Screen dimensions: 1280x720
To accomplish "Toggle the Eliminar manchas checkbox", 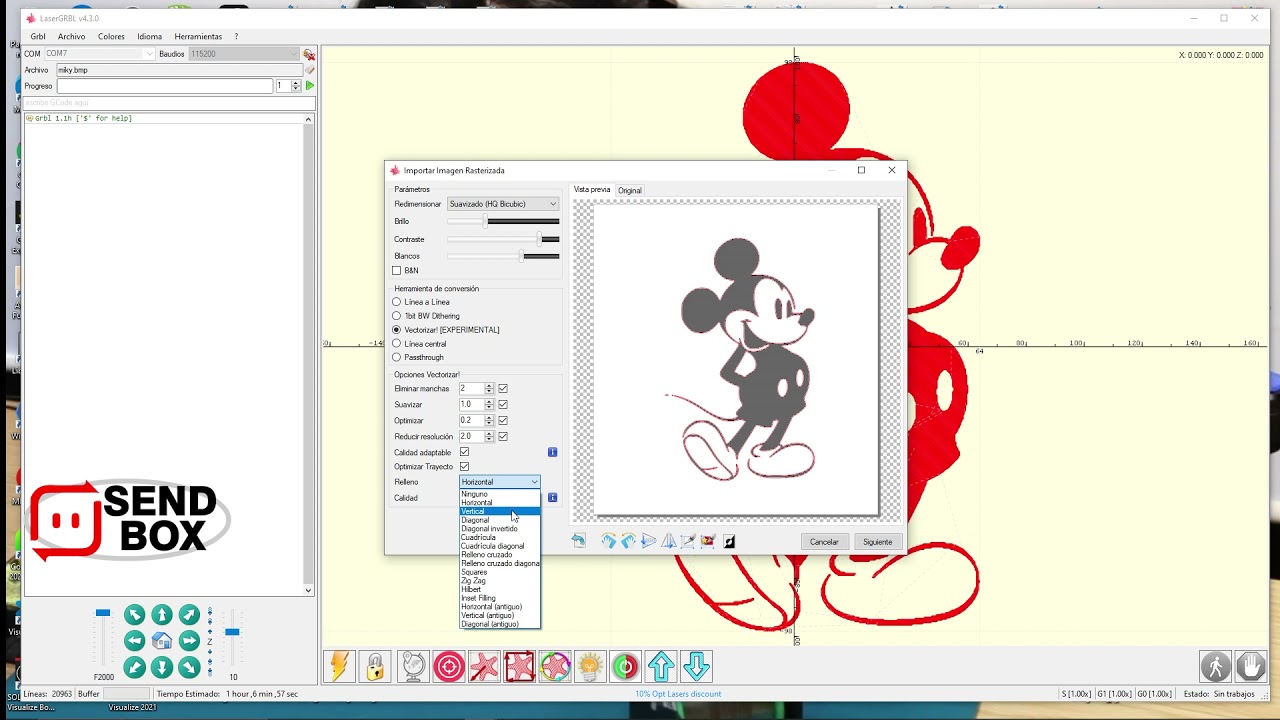I will [x=503, y=389].
